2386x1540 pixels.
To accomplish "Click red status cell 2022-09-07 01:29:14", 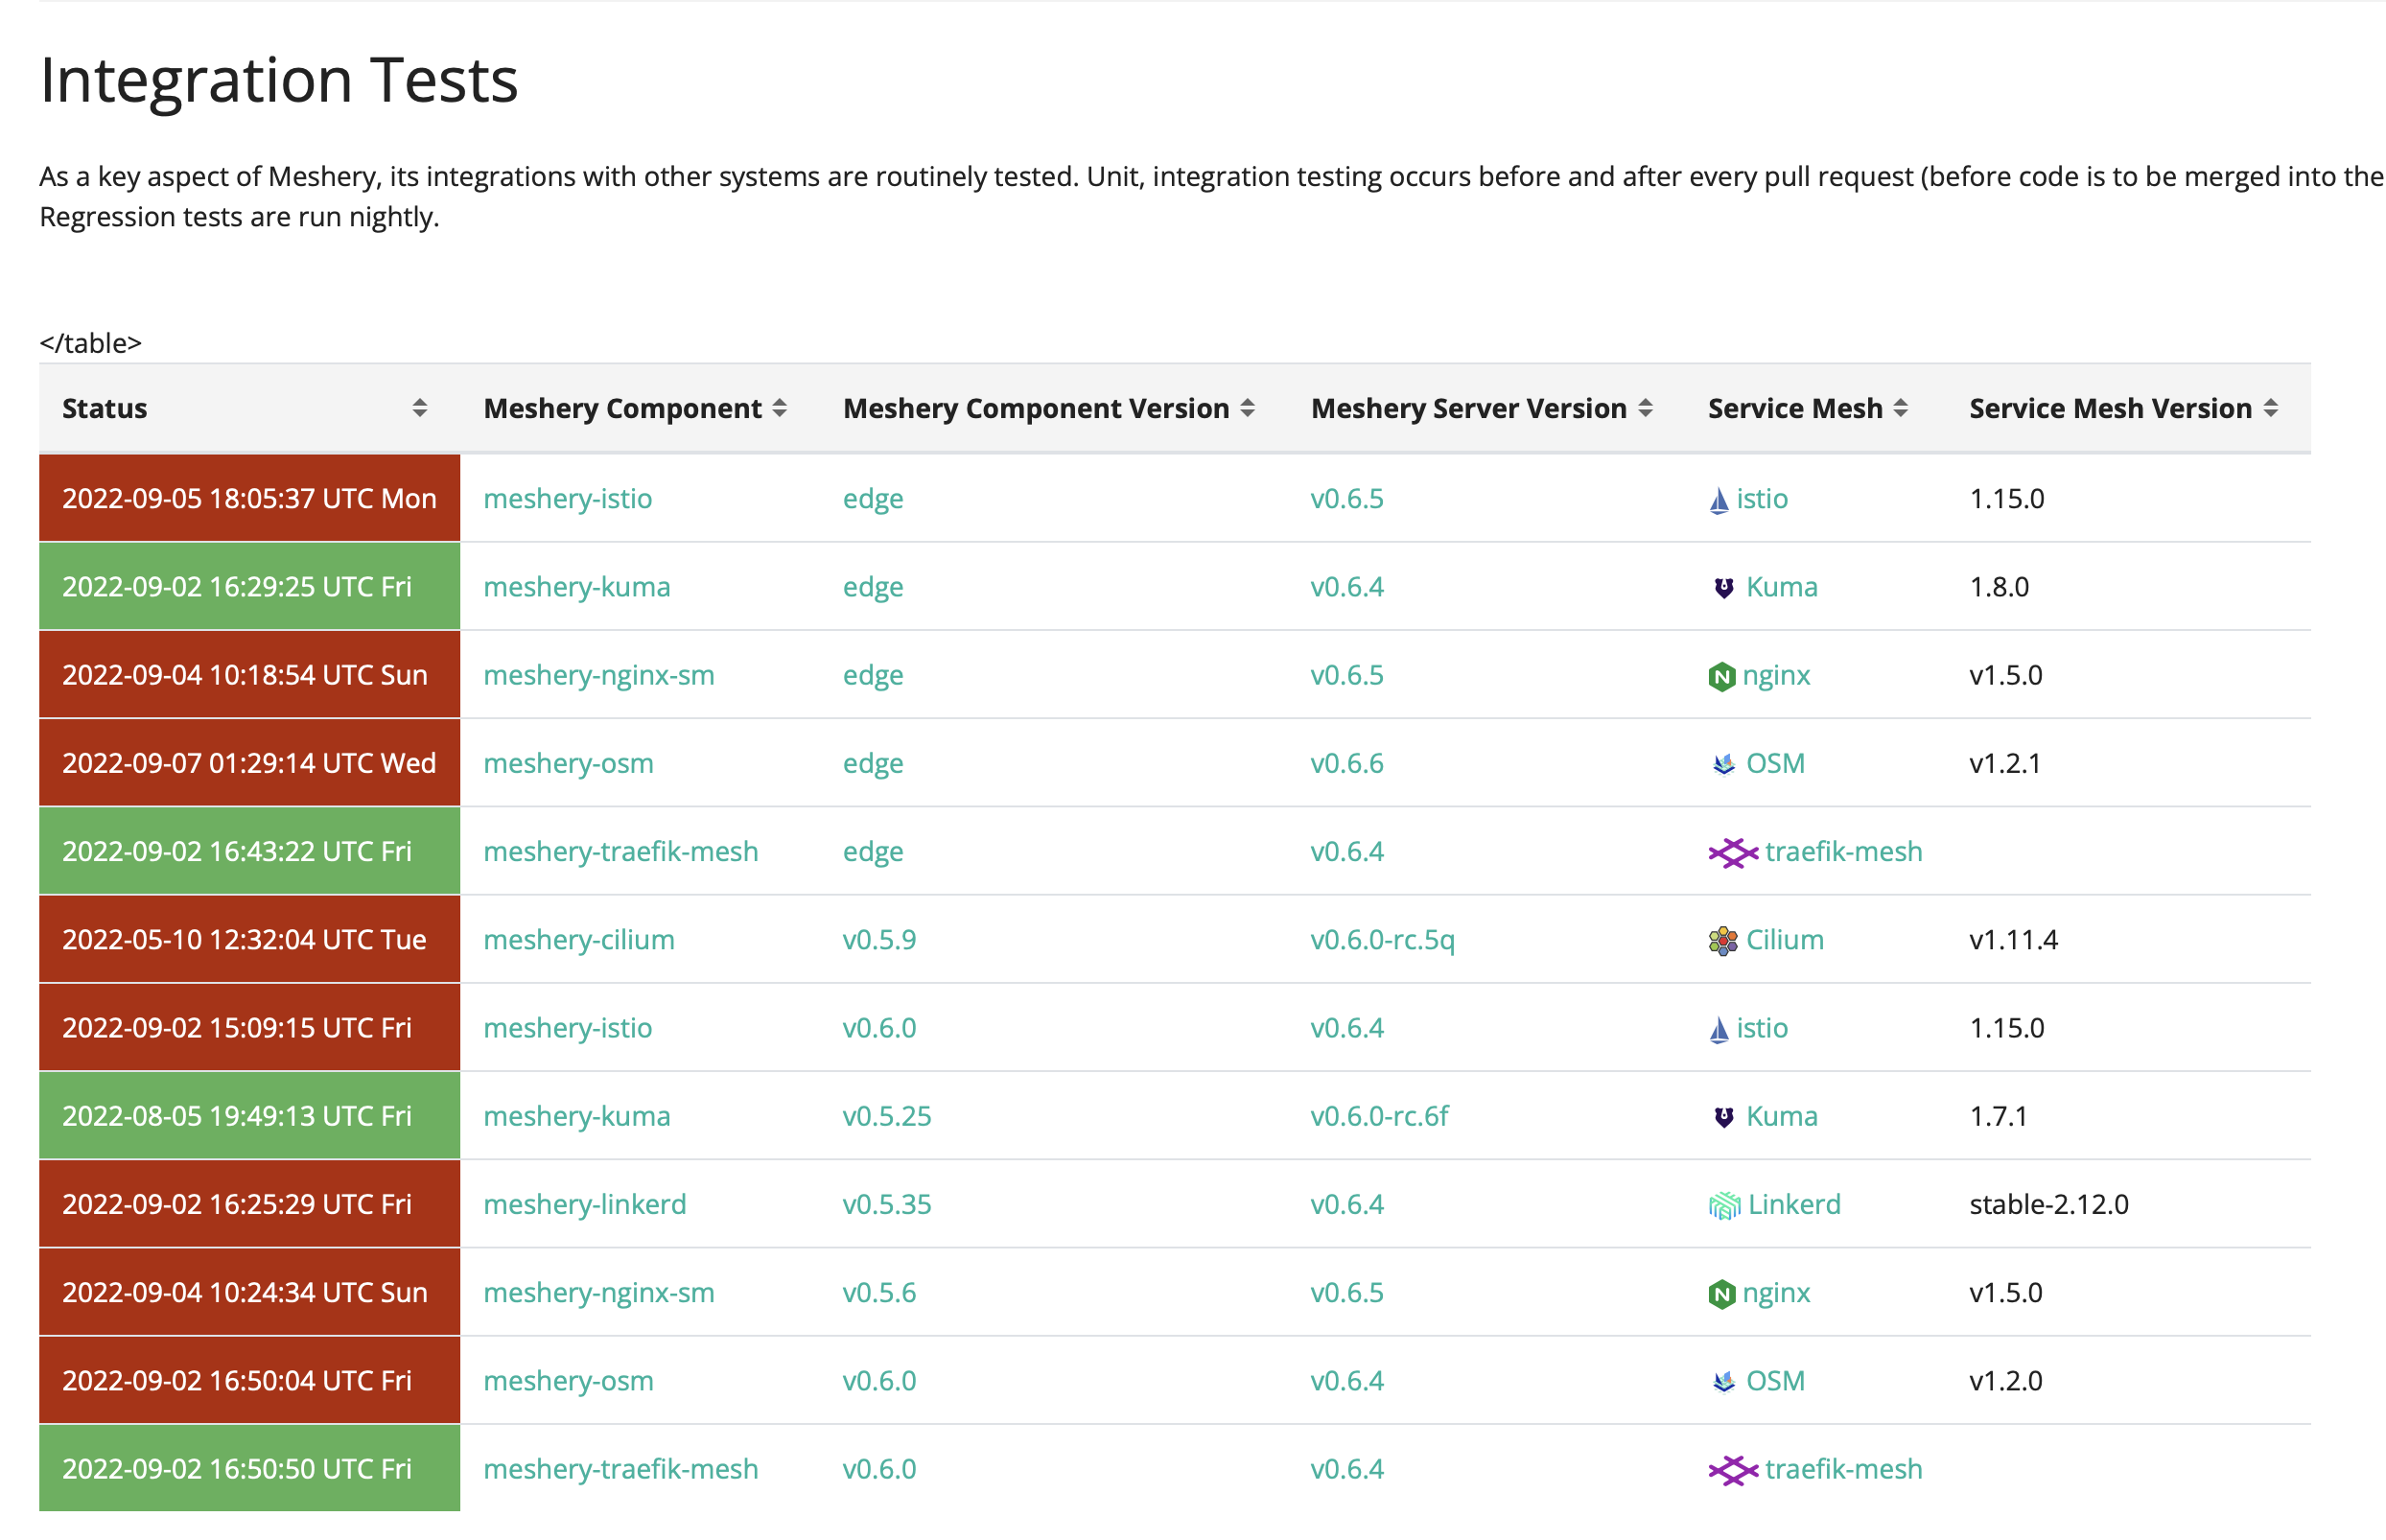I will coord(249,763).
